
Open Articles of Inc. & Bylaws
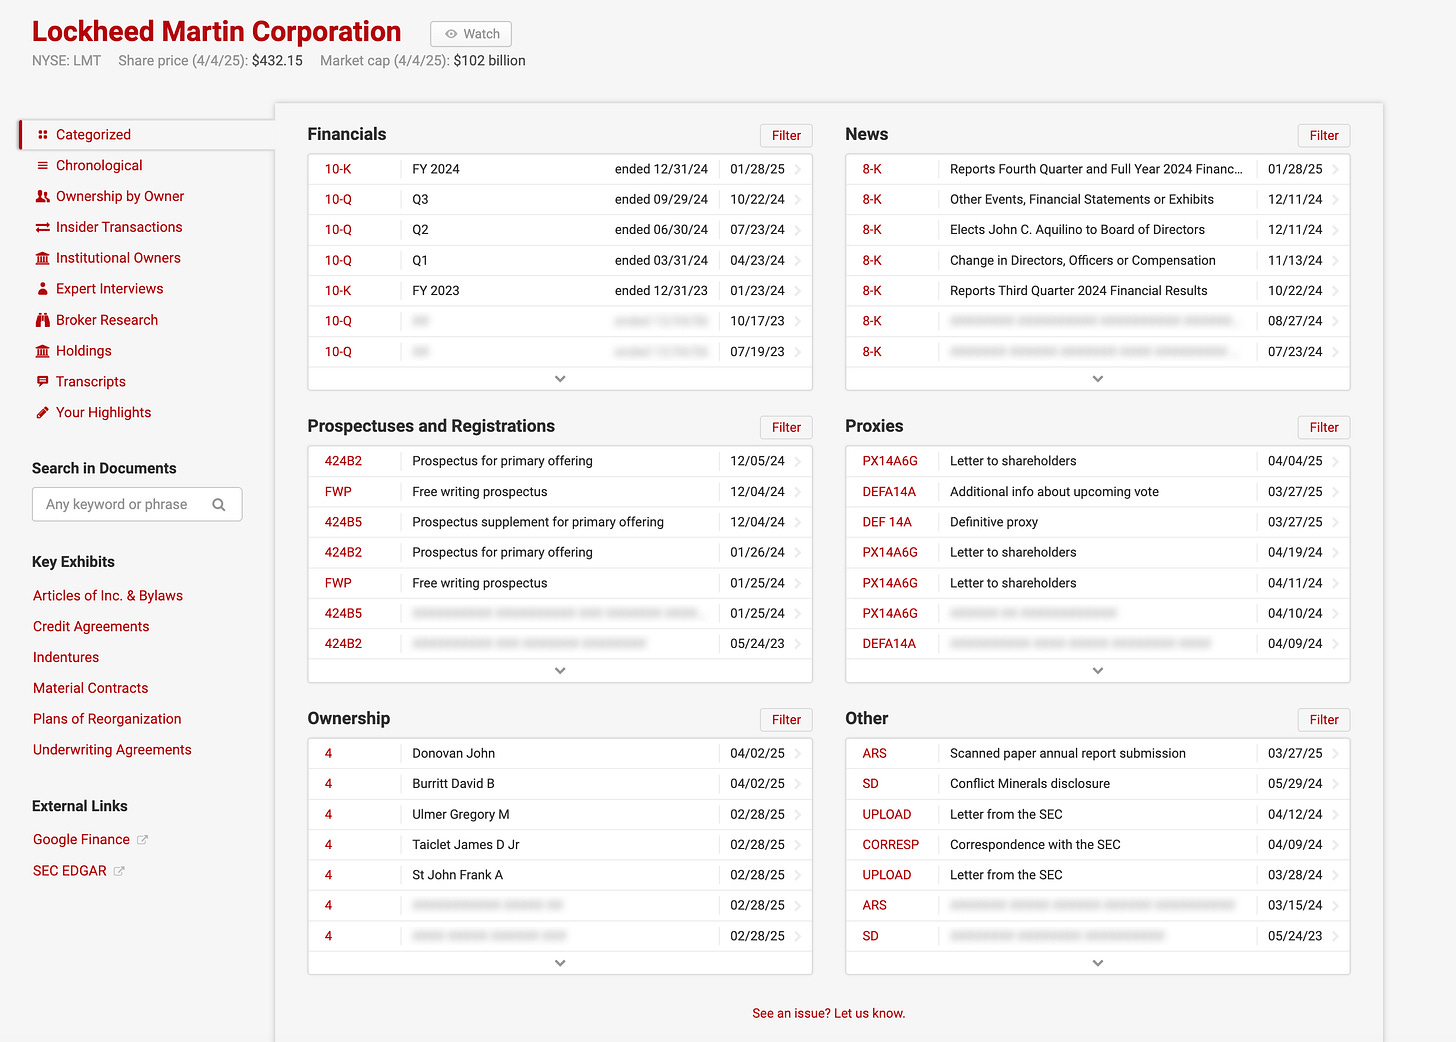point(108,596)
